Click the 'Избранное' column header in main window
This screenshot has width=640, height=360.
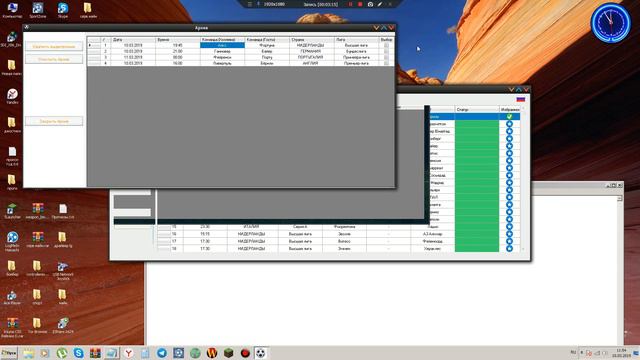[x=510, y=109]
